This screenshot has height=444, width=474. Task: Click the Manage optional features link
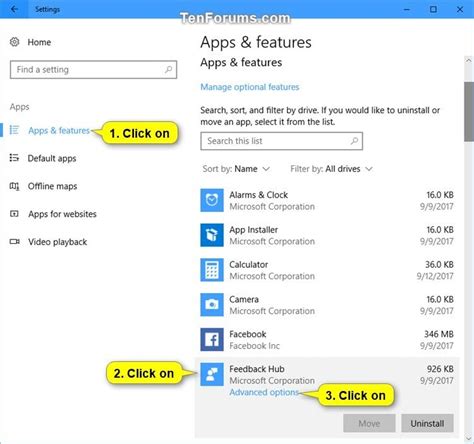[250, 87]
